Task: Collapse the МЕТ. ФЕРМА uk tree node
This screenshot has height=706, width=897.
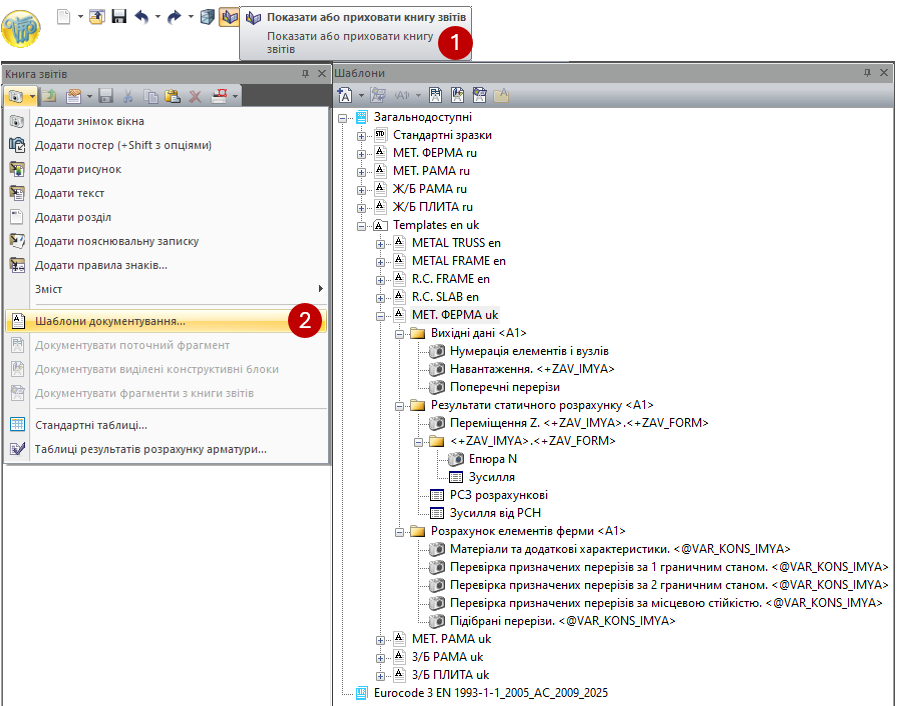Action: 381,315
